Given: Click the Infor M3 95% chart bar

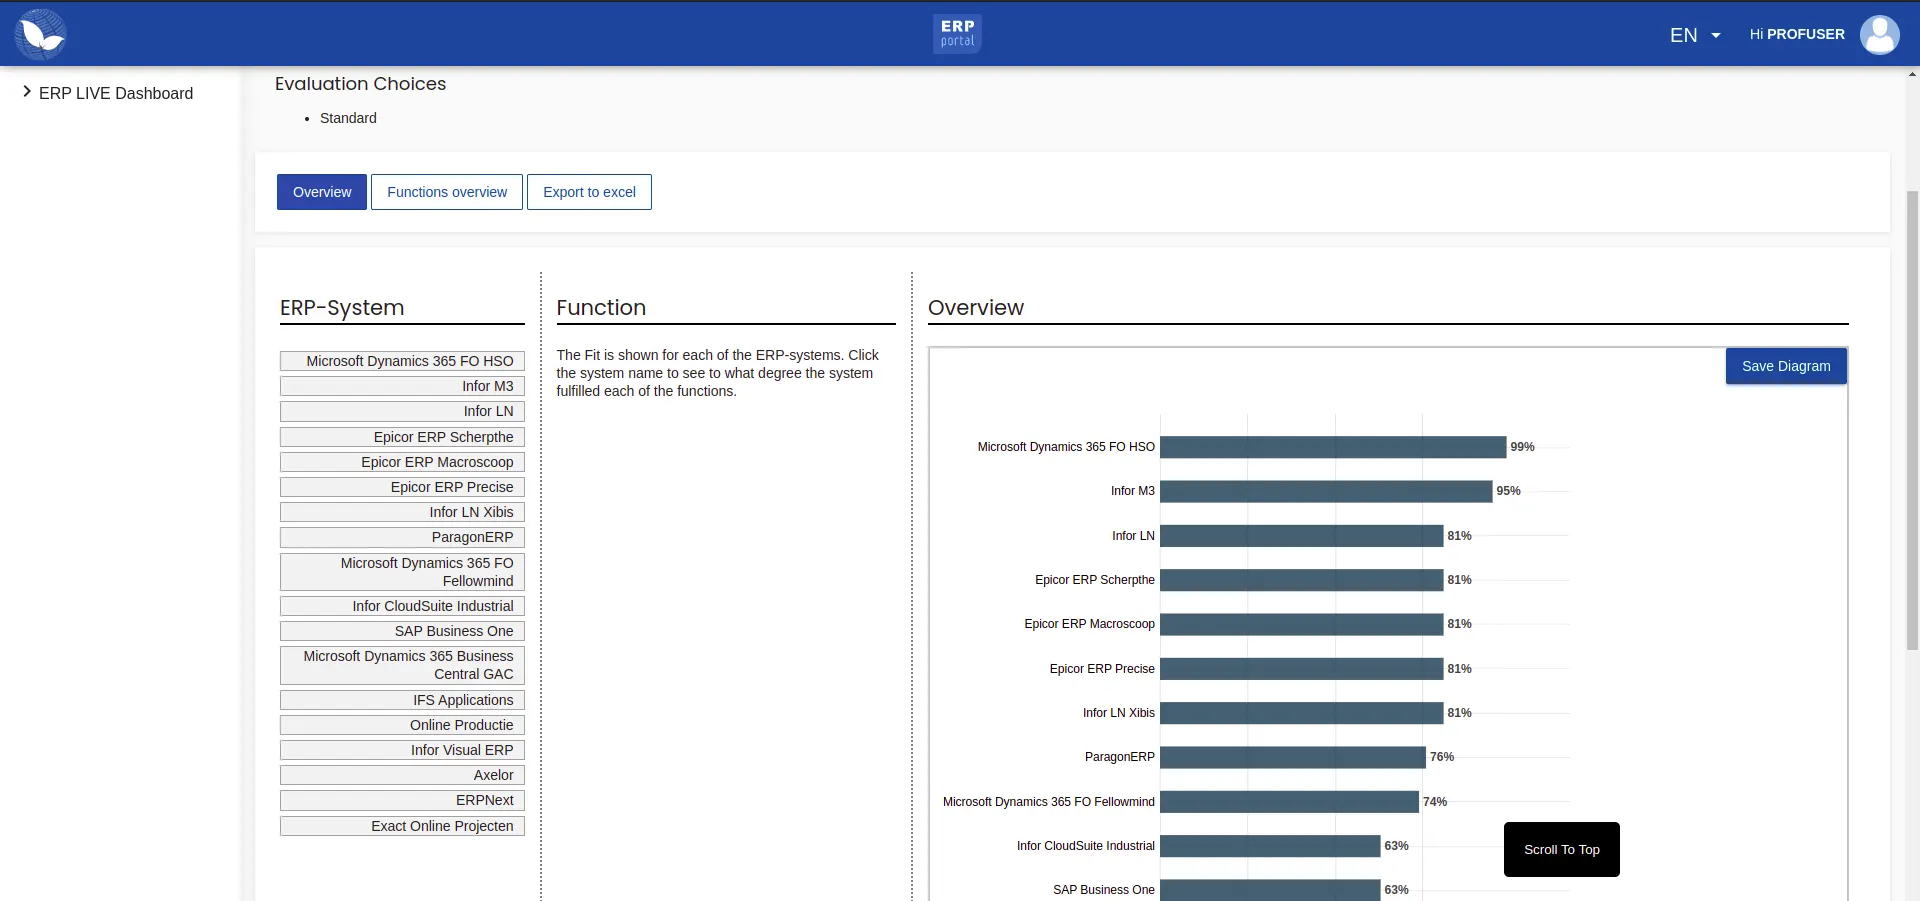Looking at the screenshot, I should tap(1326, 491).
